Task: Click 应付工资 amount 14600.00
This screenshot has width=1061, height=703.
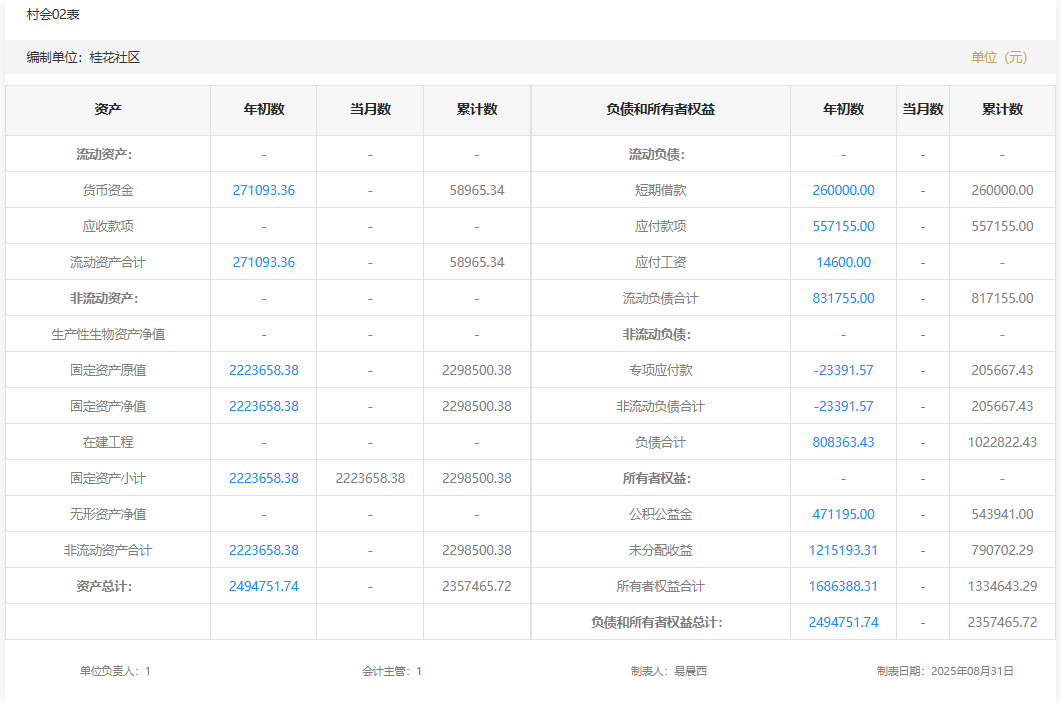Action: click(843, 262)
